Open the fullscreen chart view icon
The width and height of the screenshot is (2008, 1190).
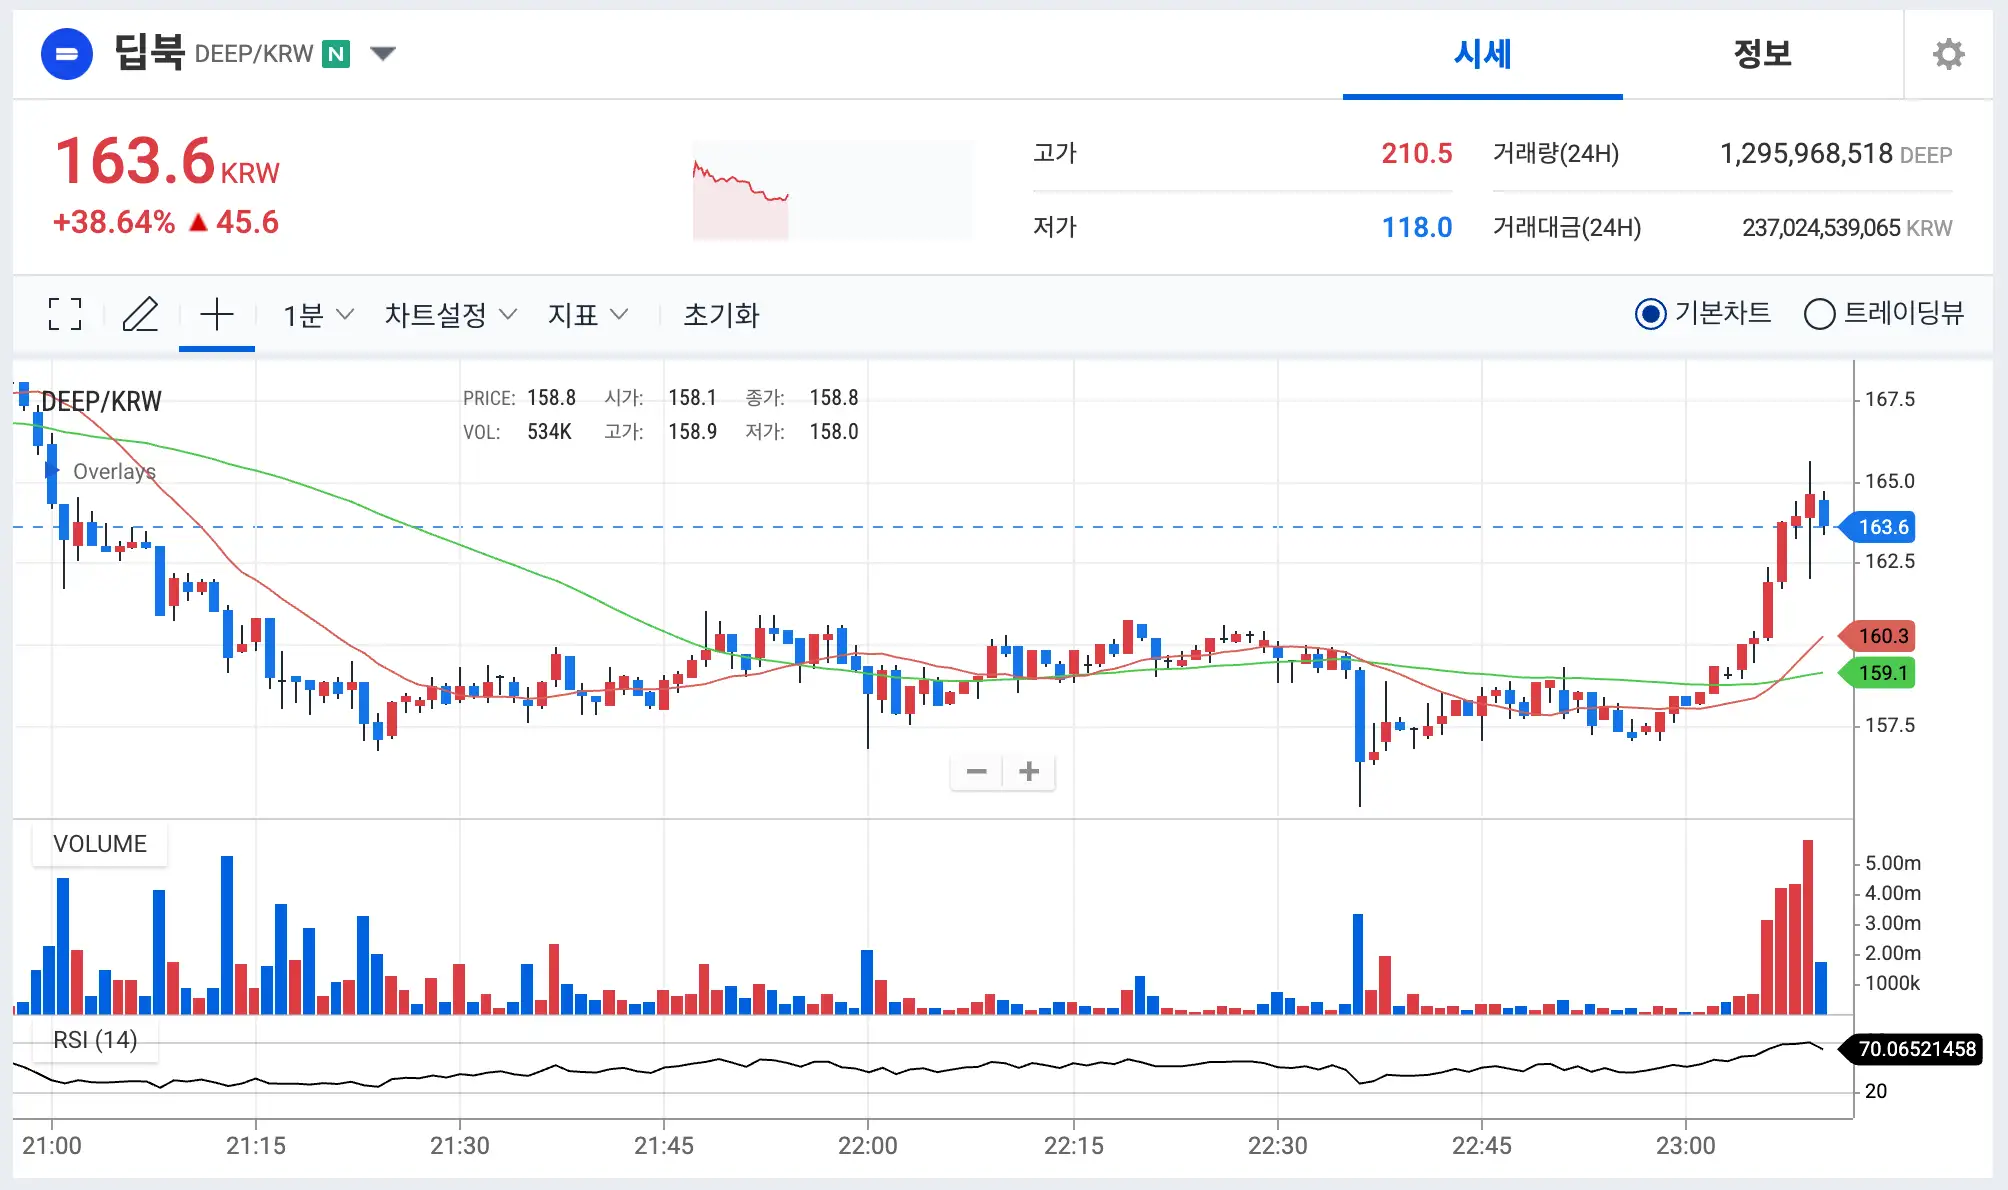pyautogui.click(x=64, y=314)
